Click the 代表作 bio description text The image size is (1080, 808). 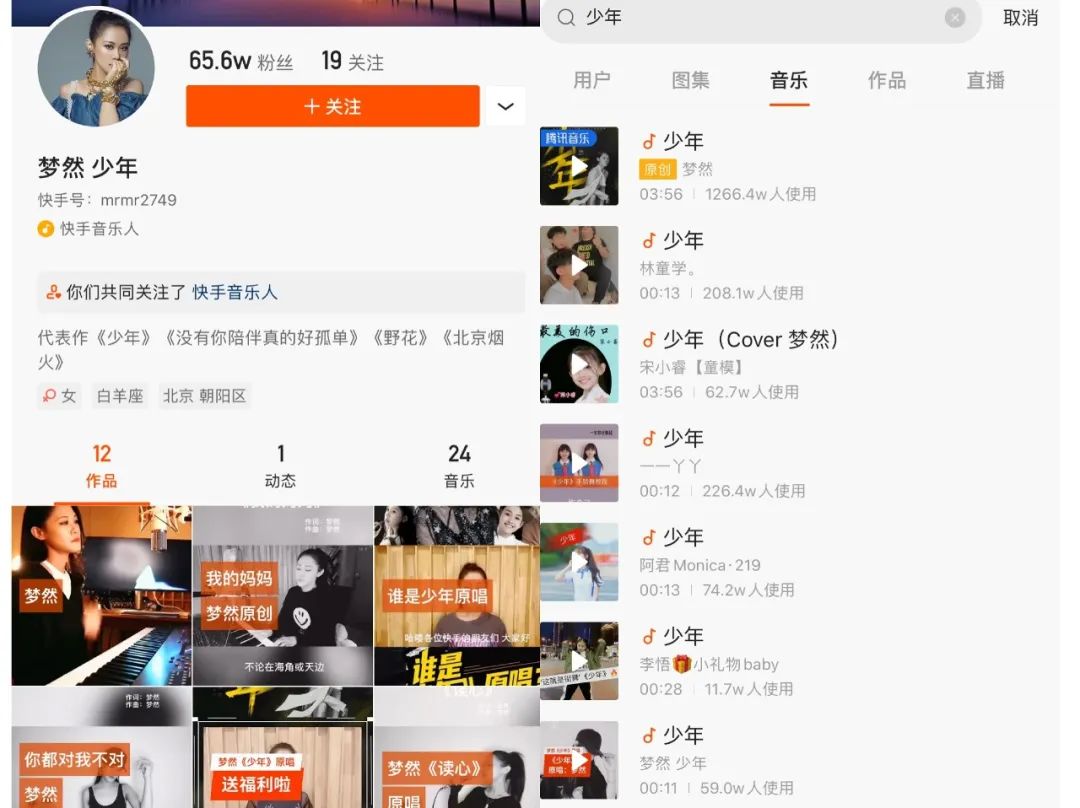point(271,350)
